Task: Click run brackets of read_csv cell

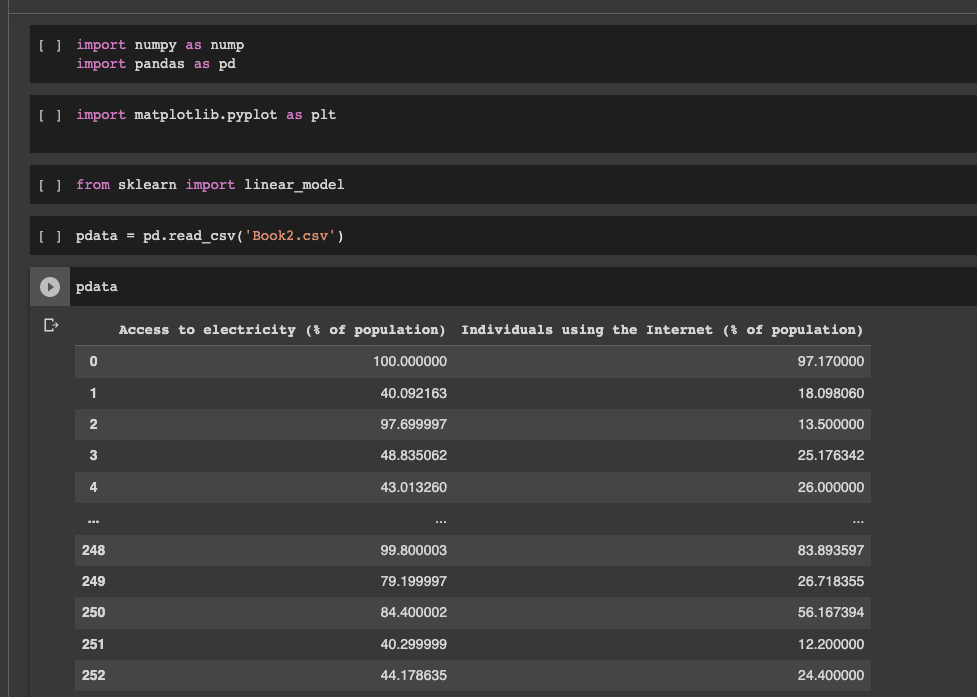Action: pyautogui.click(x=50, y=236)
